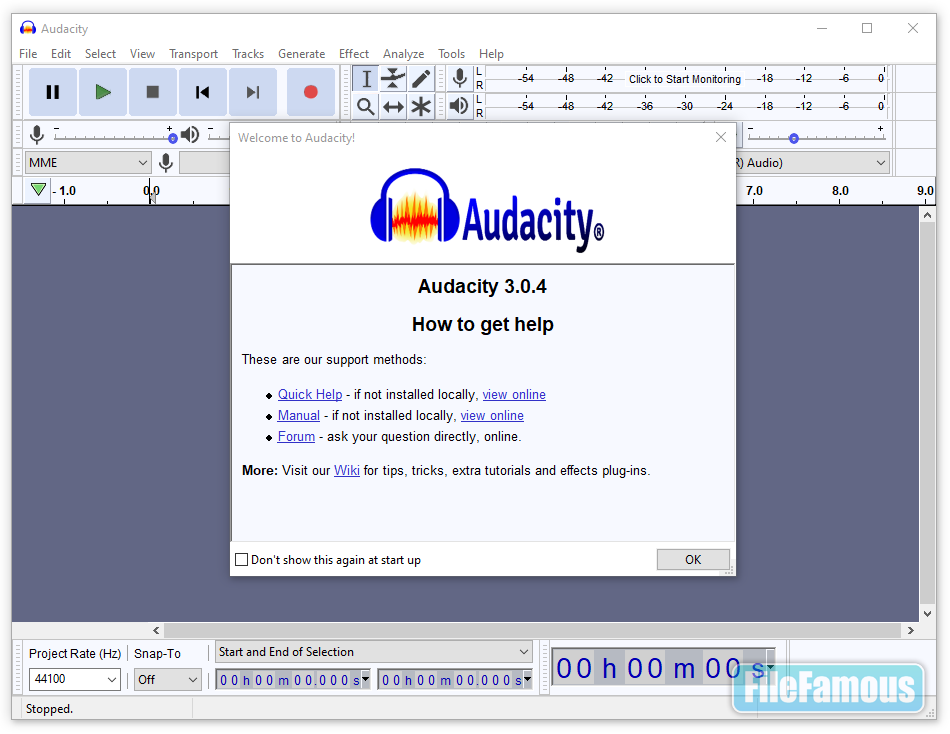Open the Wiki link
The image size is (950, 734).
click(x=347, y=470)
